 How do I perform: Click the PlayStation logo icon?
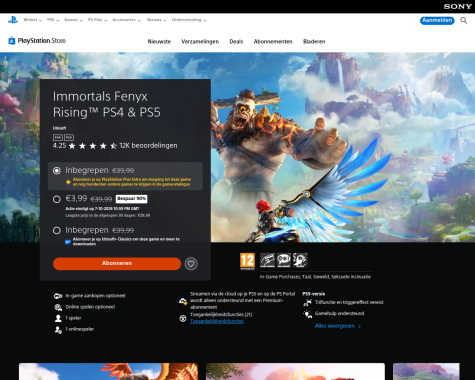pos(13,20)
